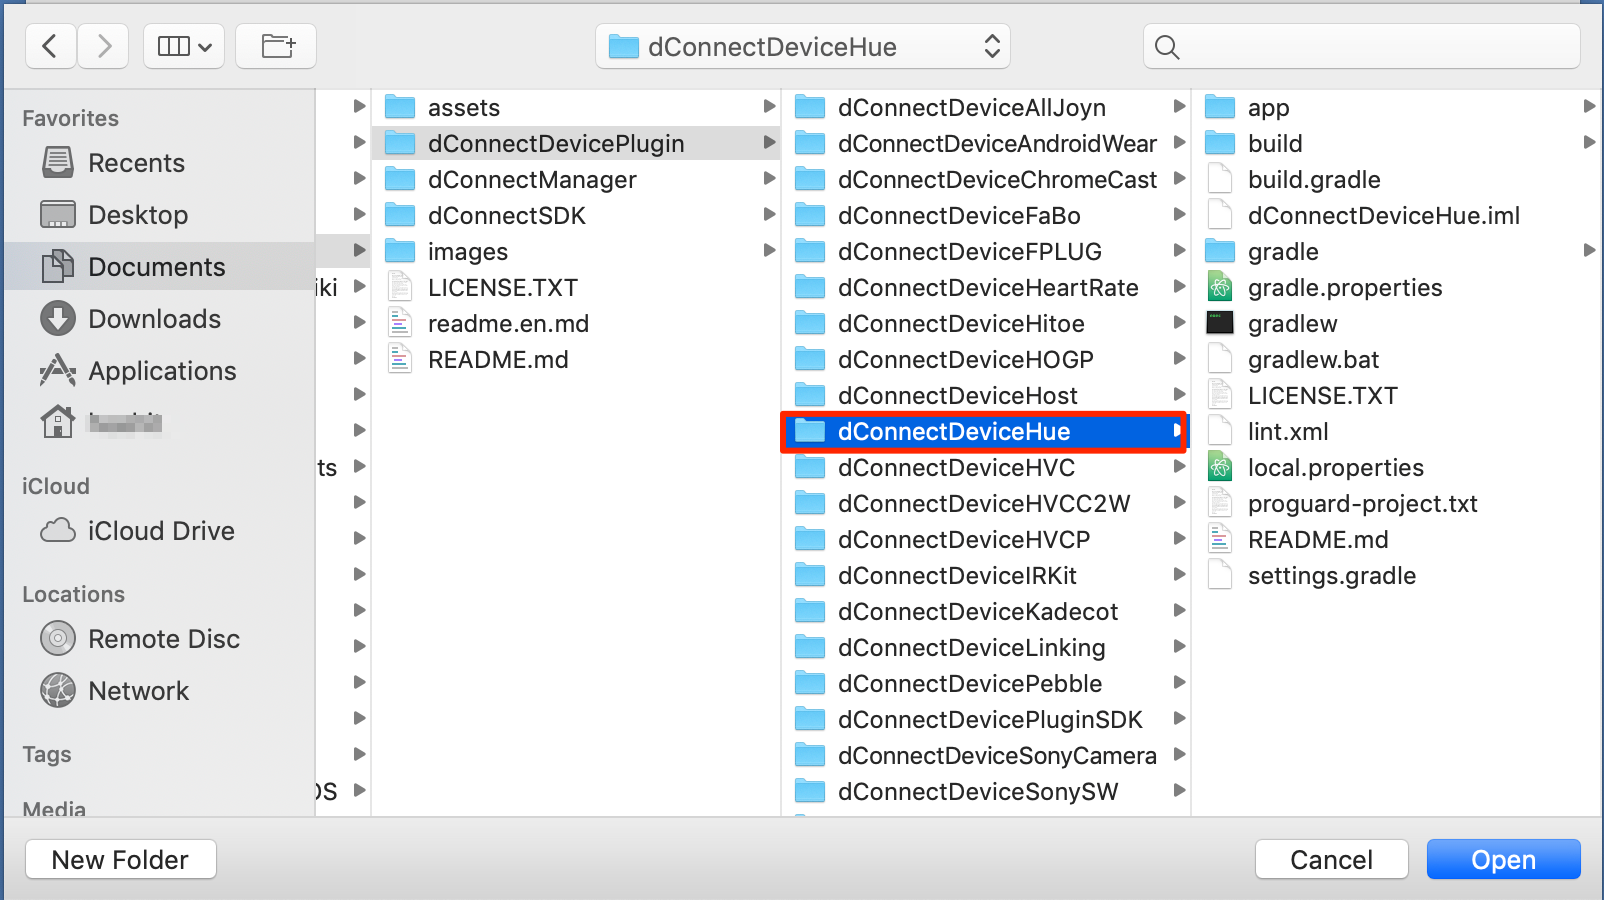Create a folder with New Folder button

(120, 859)
